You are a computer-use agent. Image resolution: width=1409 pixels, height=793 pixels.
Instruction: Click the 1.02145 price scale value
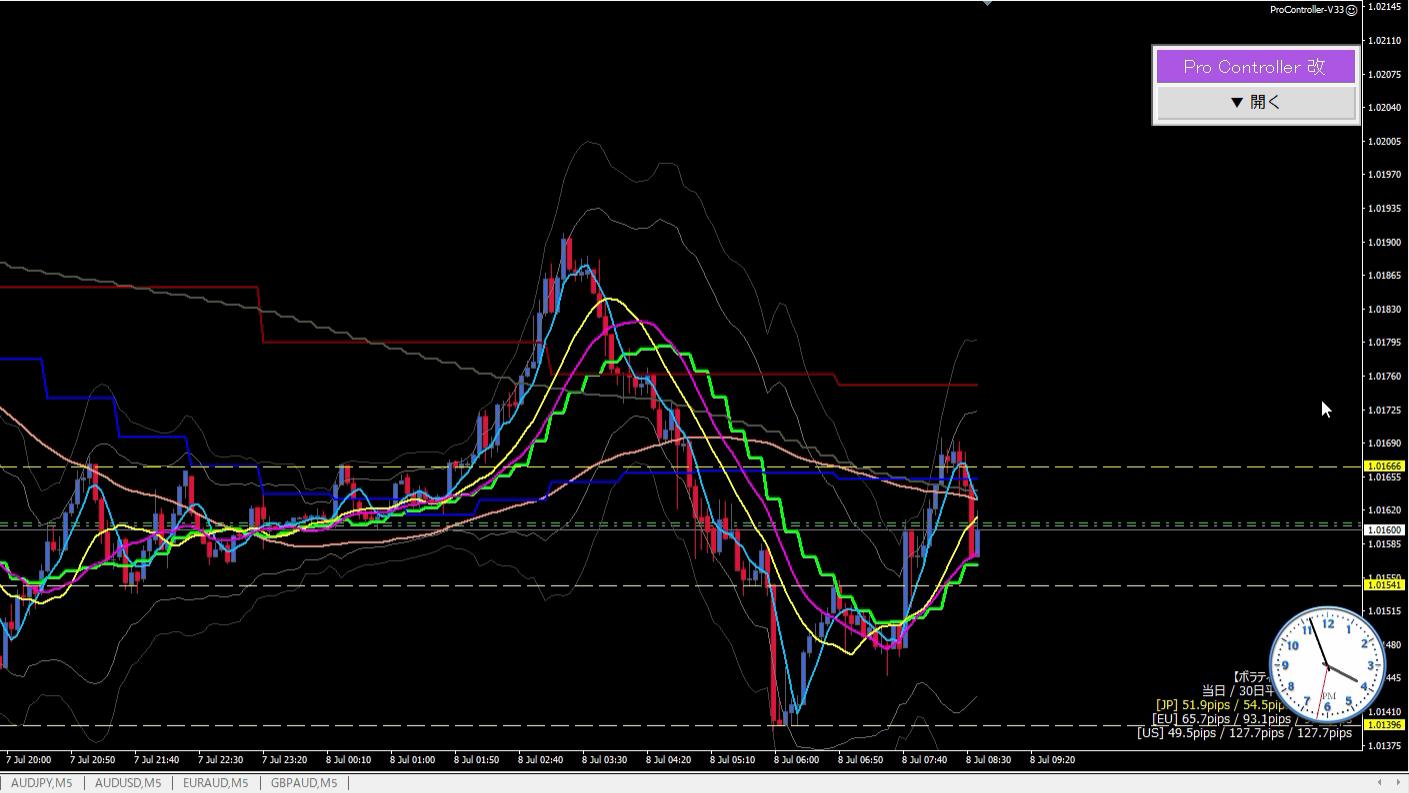click(1384, 7)
